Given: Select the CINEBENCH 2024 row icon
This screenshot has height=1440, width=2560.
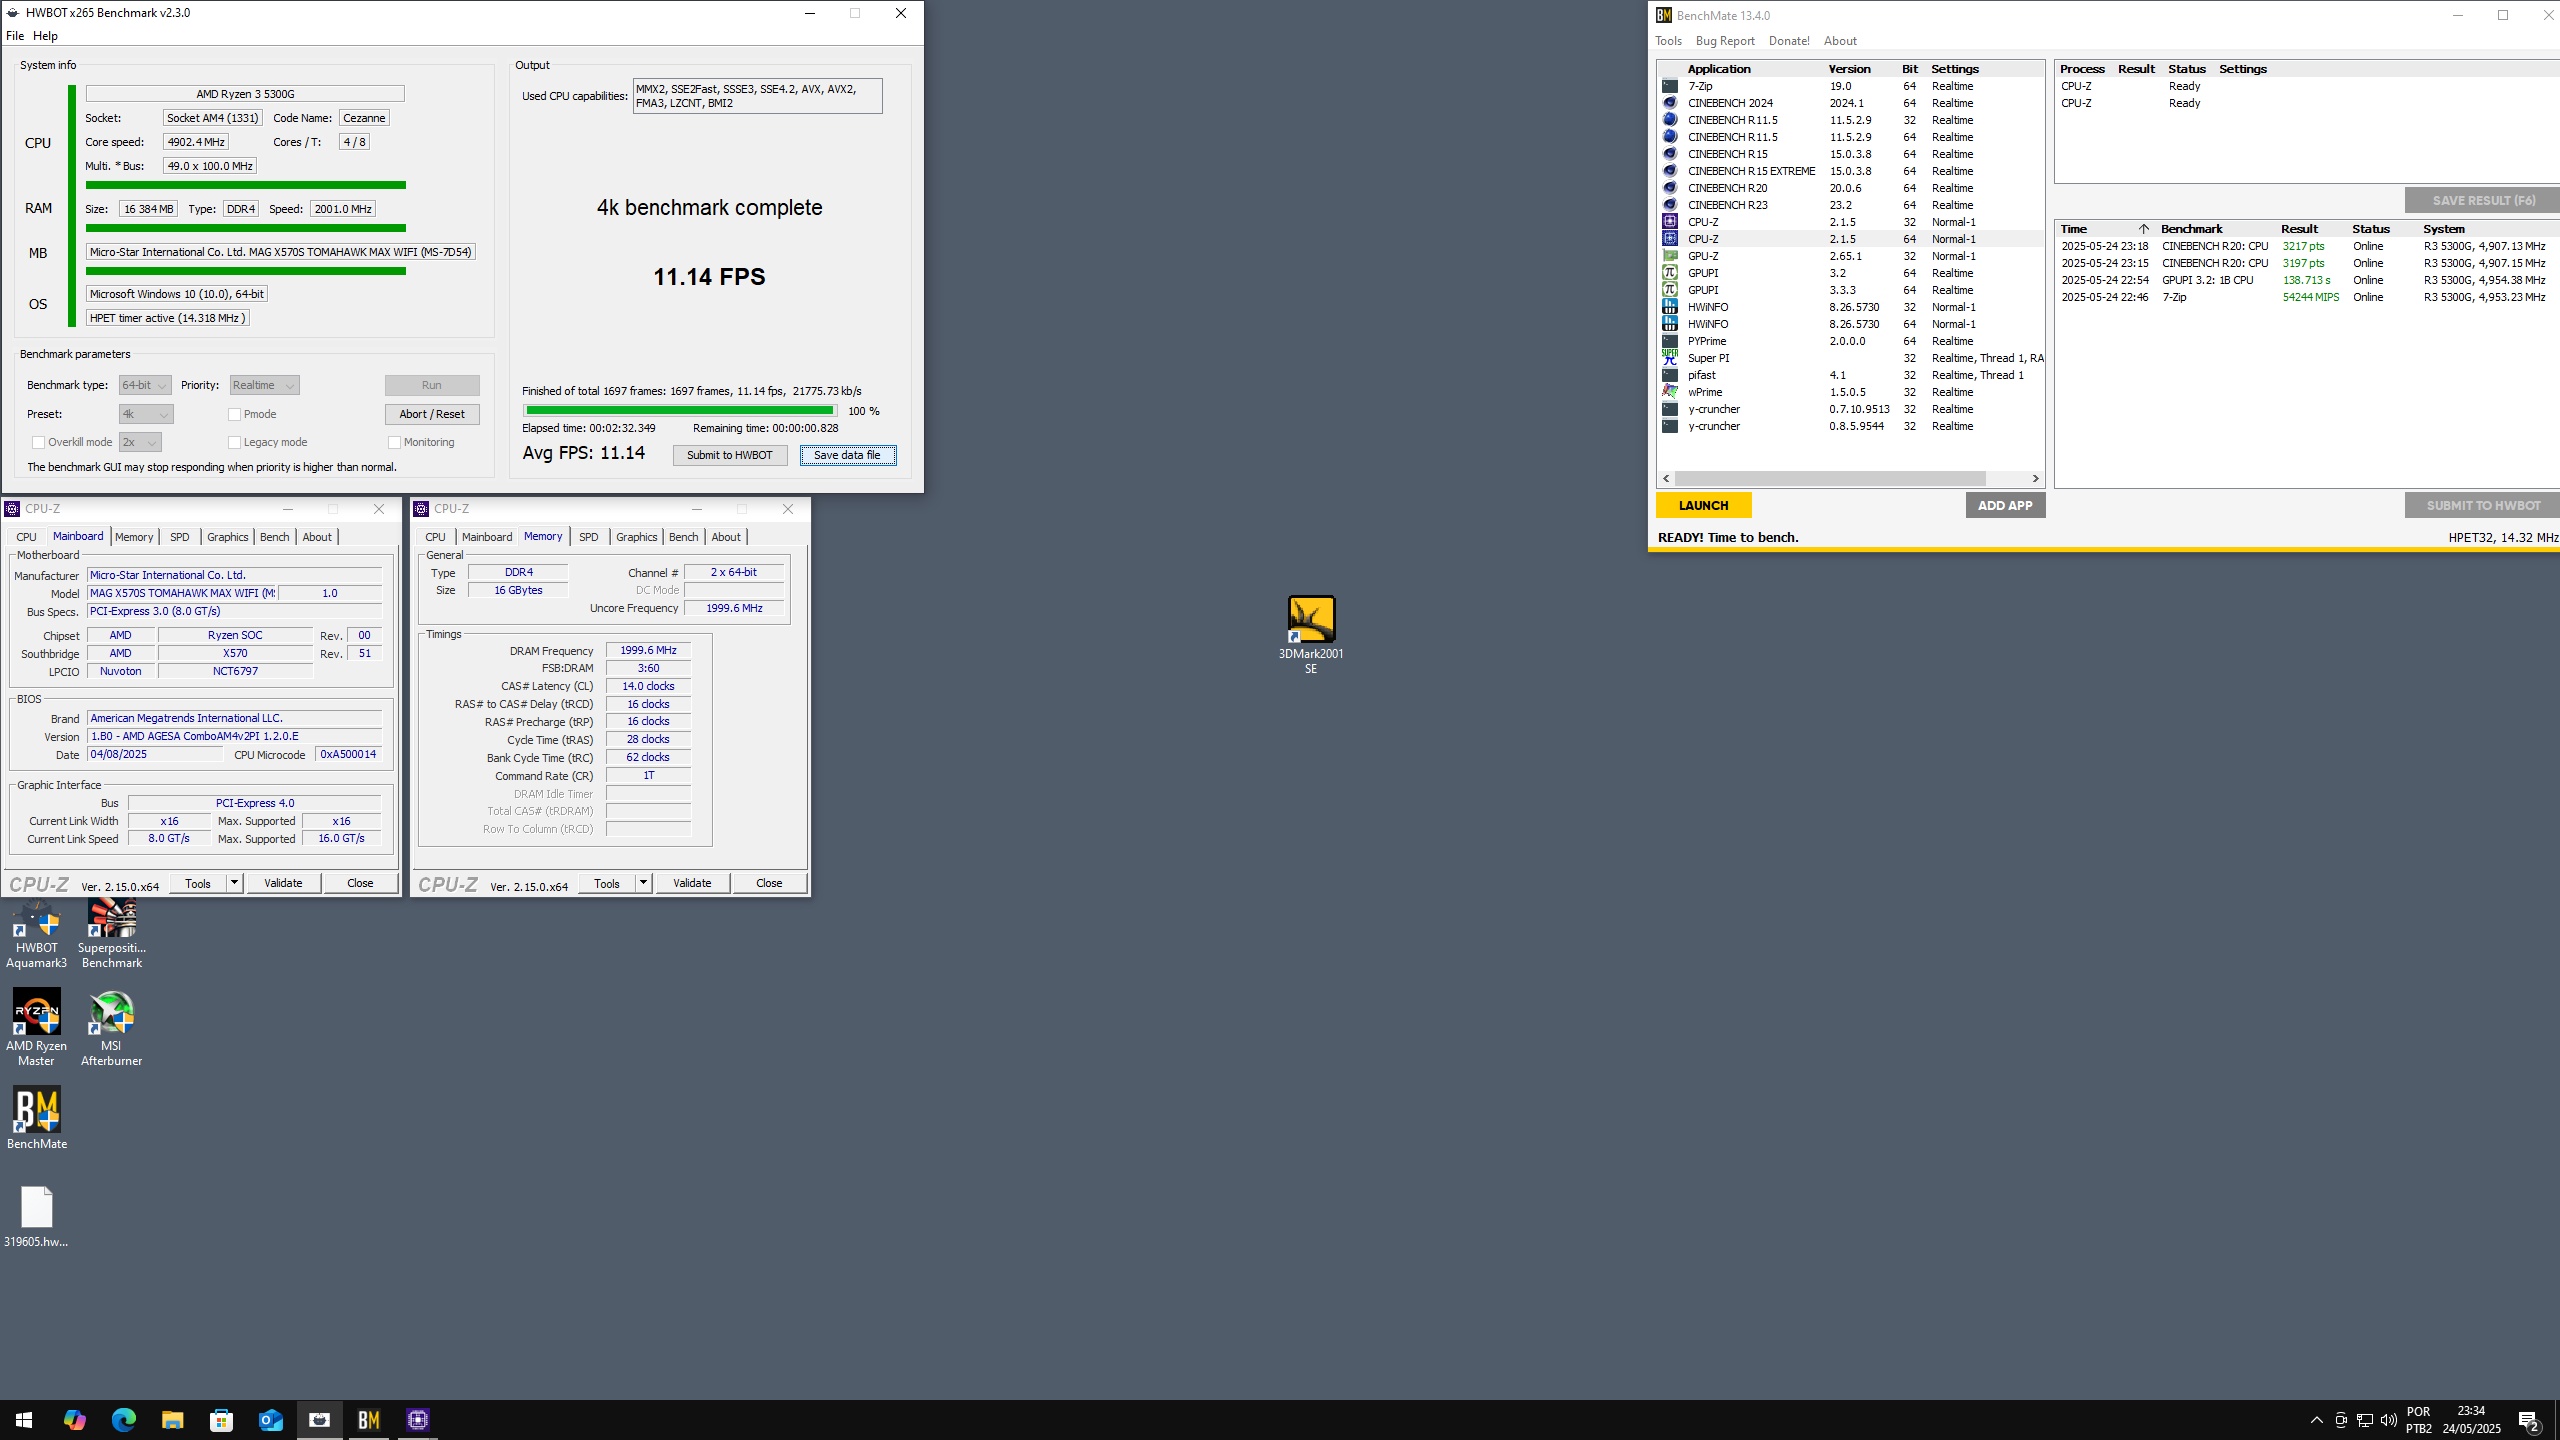Looking at the screenshot, I should point(1669,103).
